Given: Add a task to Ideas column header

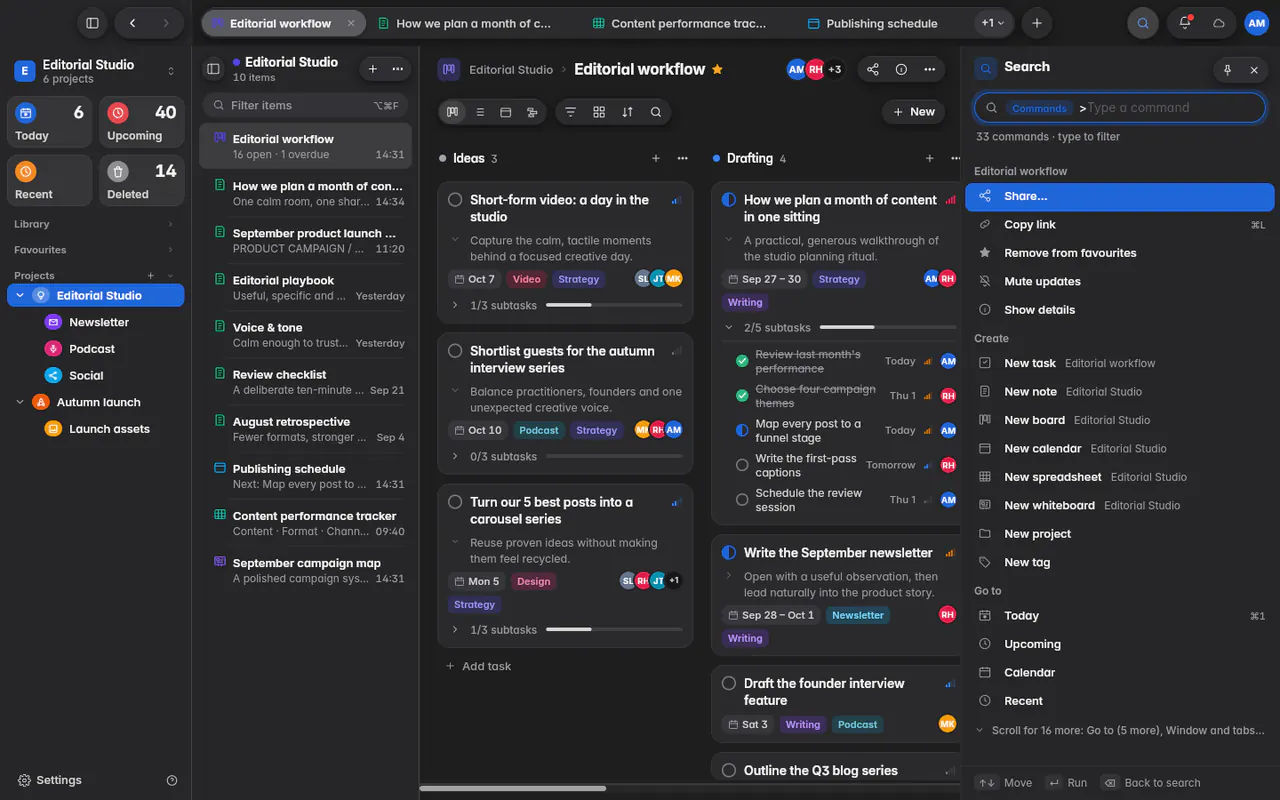Looking at the screenshot, I should [656, 158].
